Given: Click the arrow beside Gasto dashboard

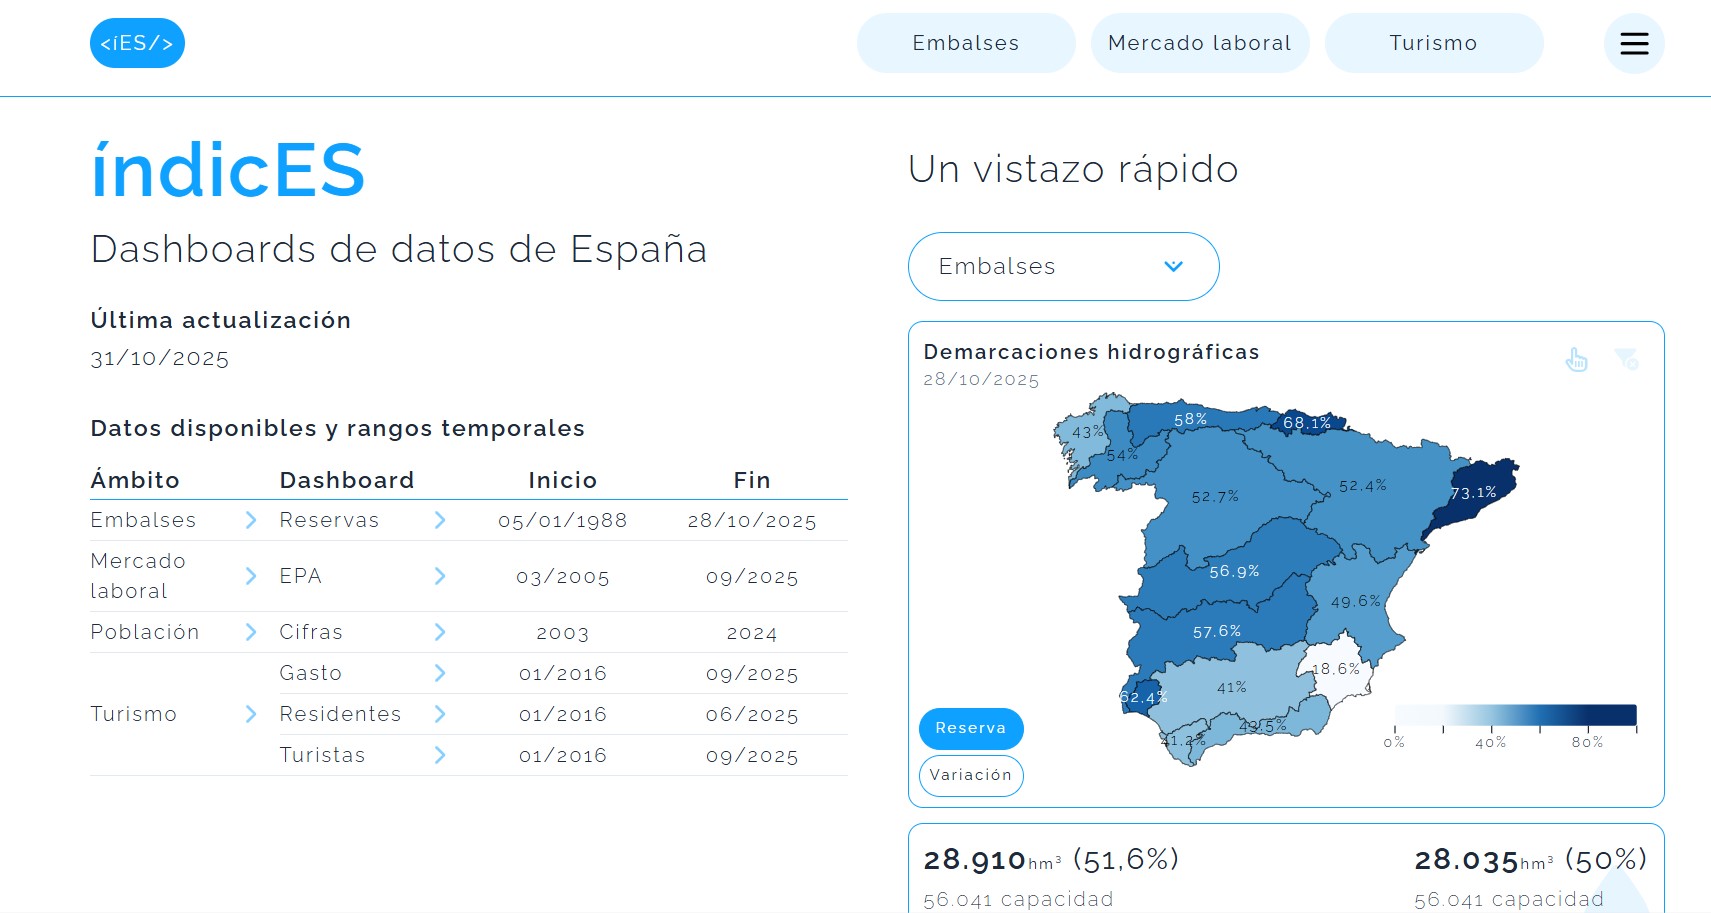Looking at the screenshot, I should point(440,673).
